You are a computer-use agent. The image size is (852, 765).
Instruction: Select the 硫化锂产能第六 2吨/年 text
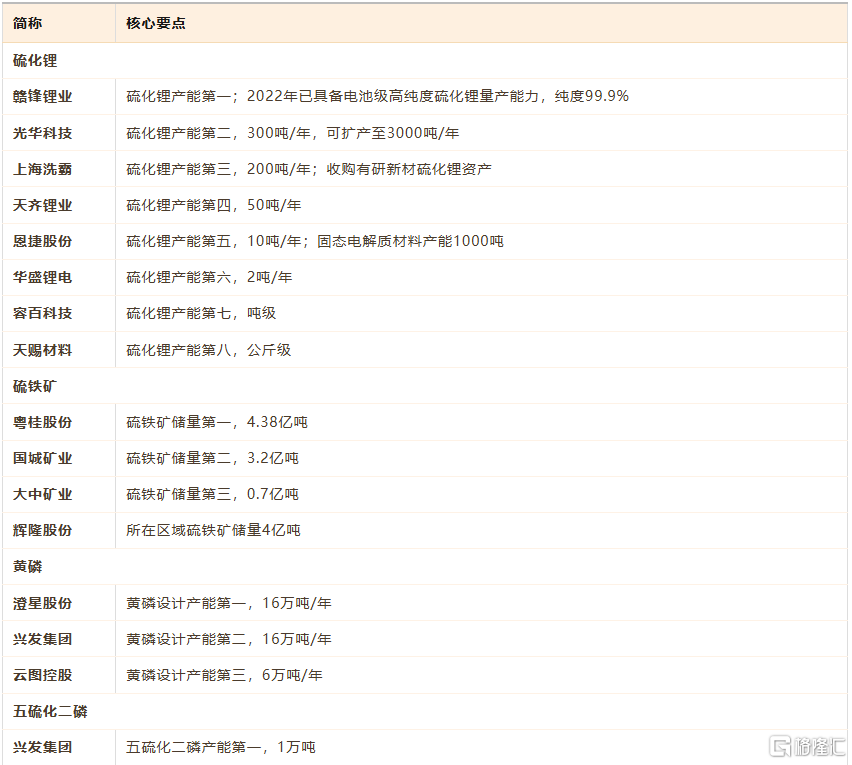[209, 278]
